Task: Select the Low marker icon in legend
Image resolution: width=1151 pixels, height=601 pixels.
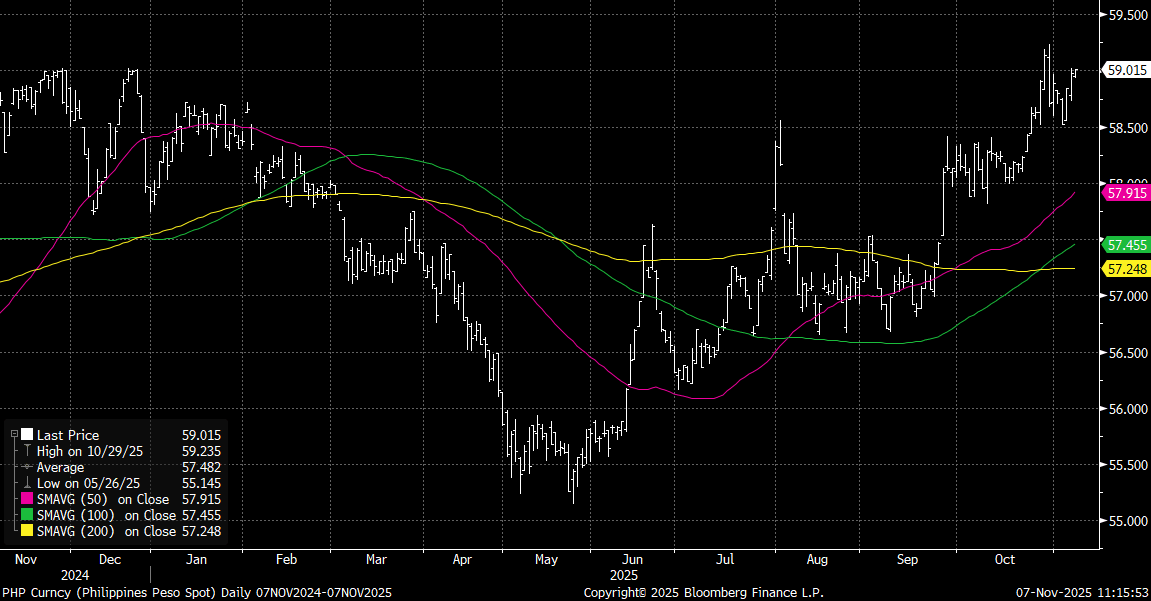Action: (27, 483)
